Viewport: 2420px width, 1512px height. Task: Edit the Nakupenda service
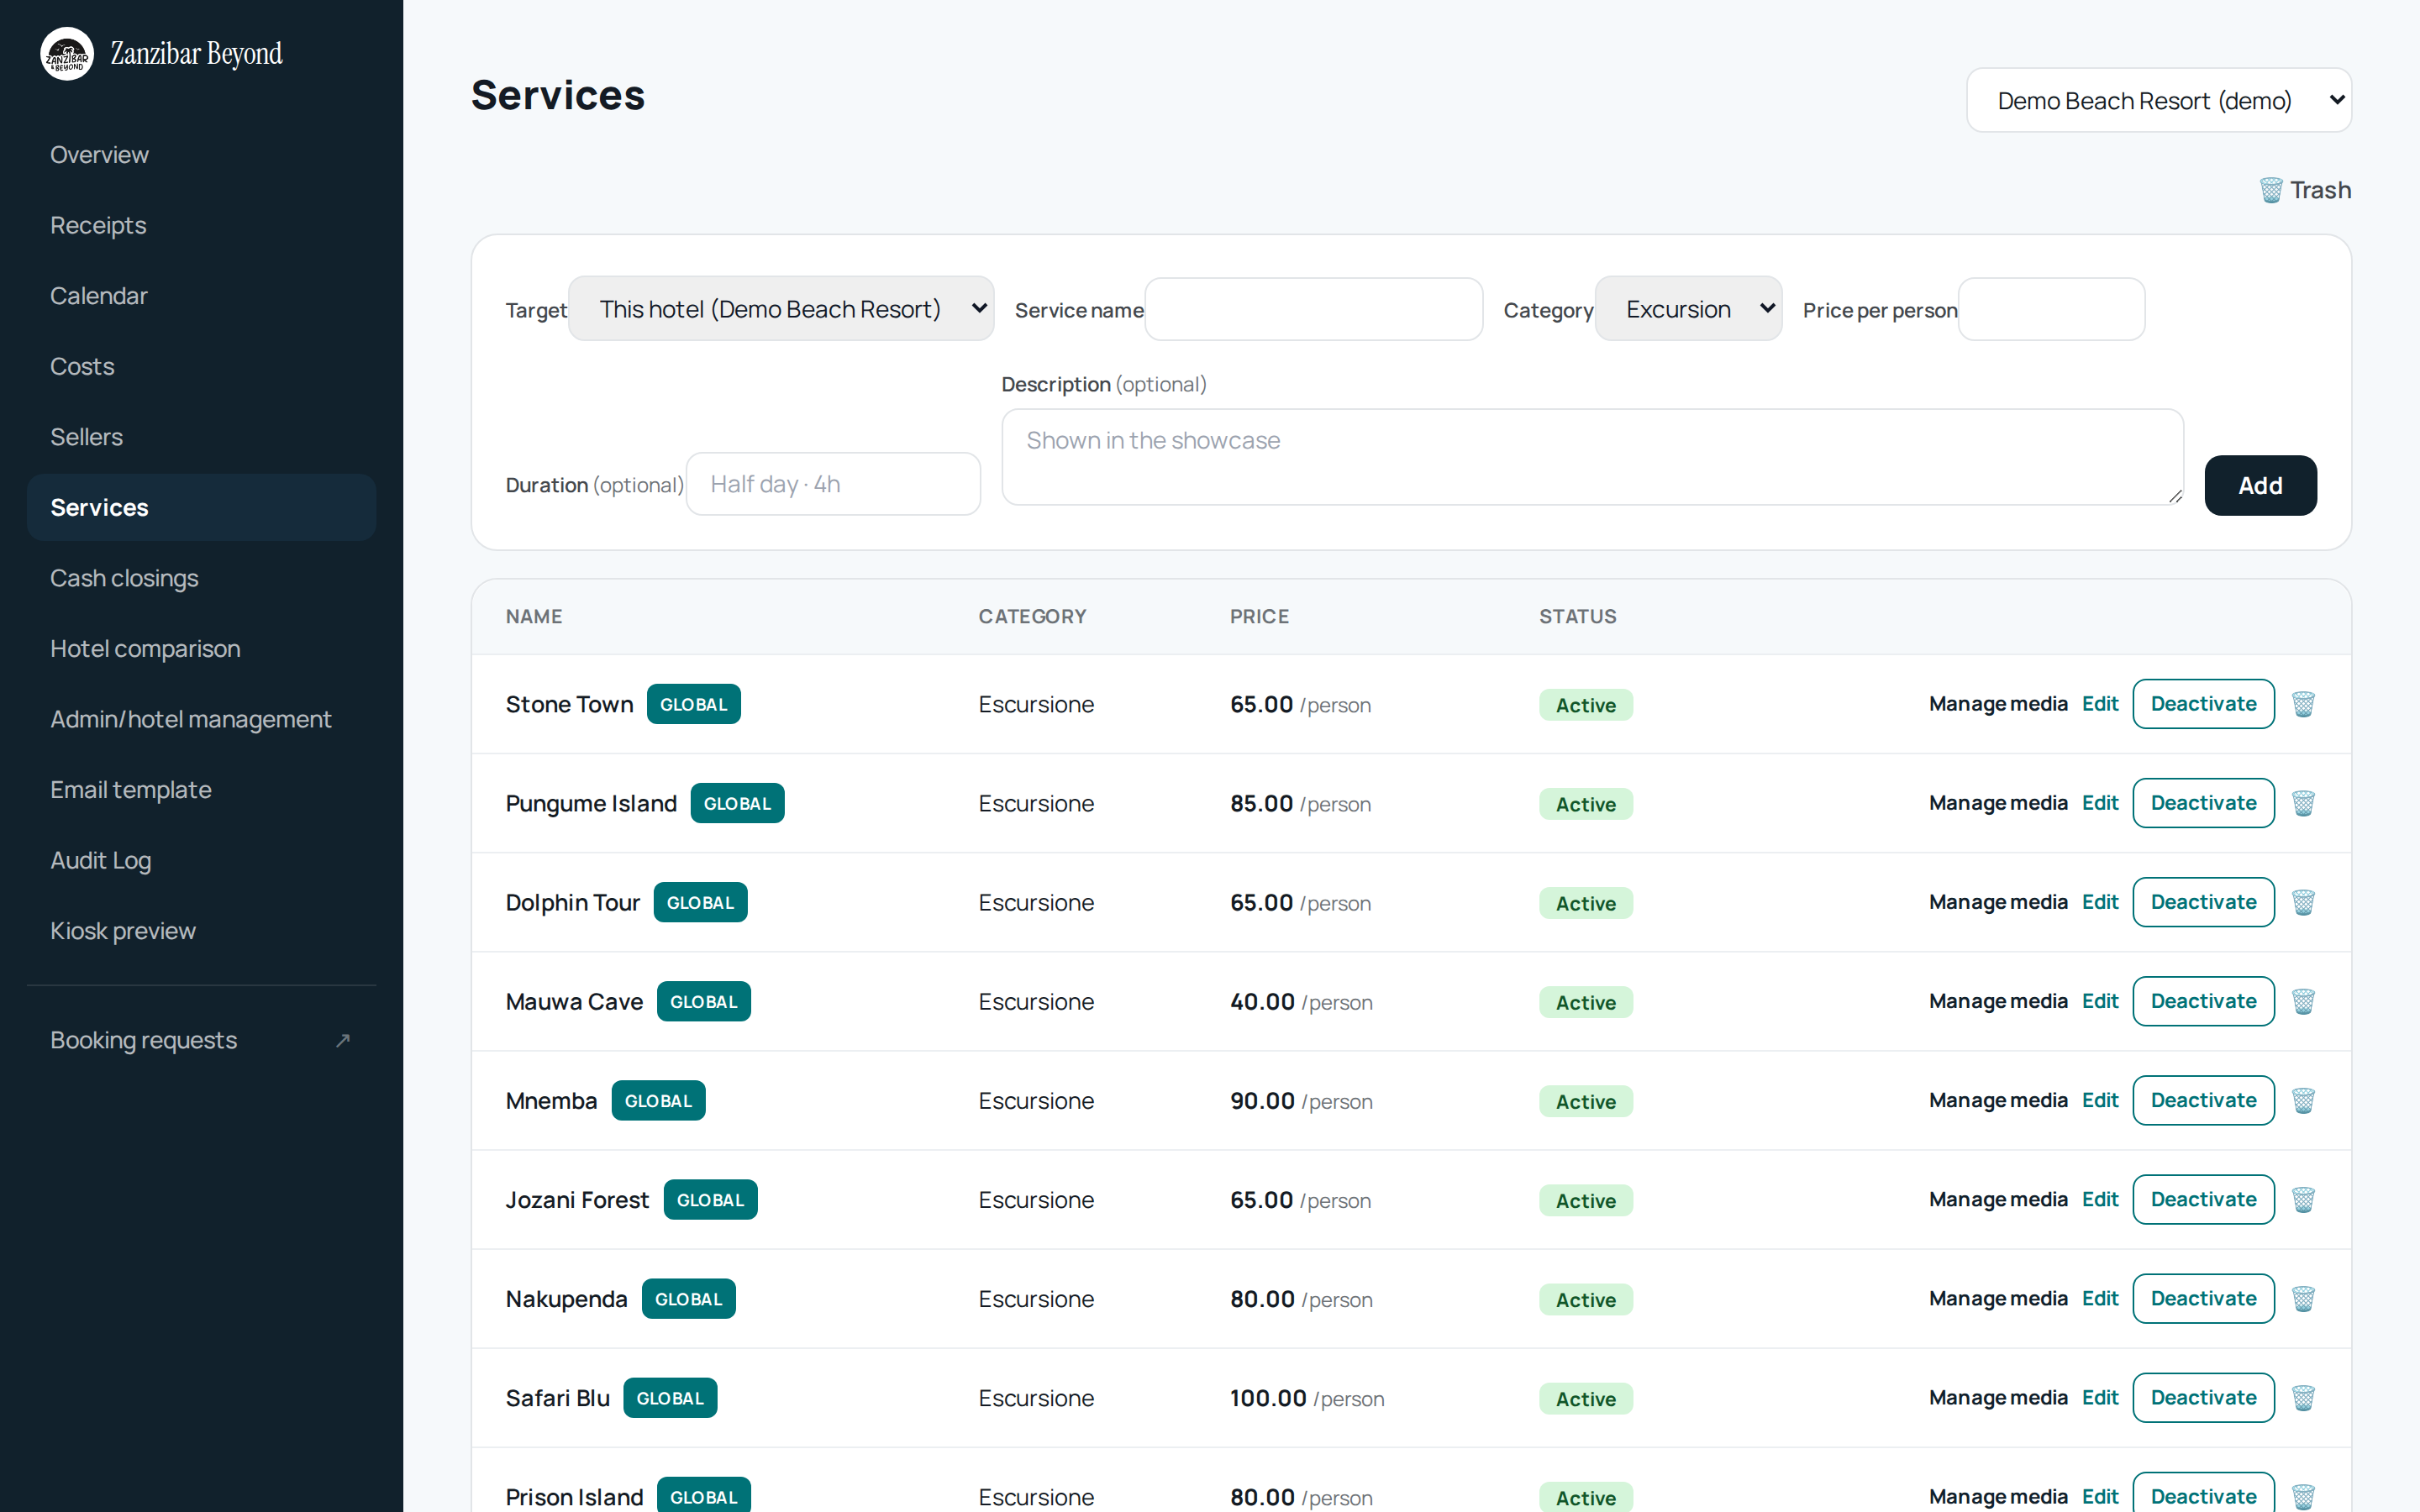coord(2100,1298)
